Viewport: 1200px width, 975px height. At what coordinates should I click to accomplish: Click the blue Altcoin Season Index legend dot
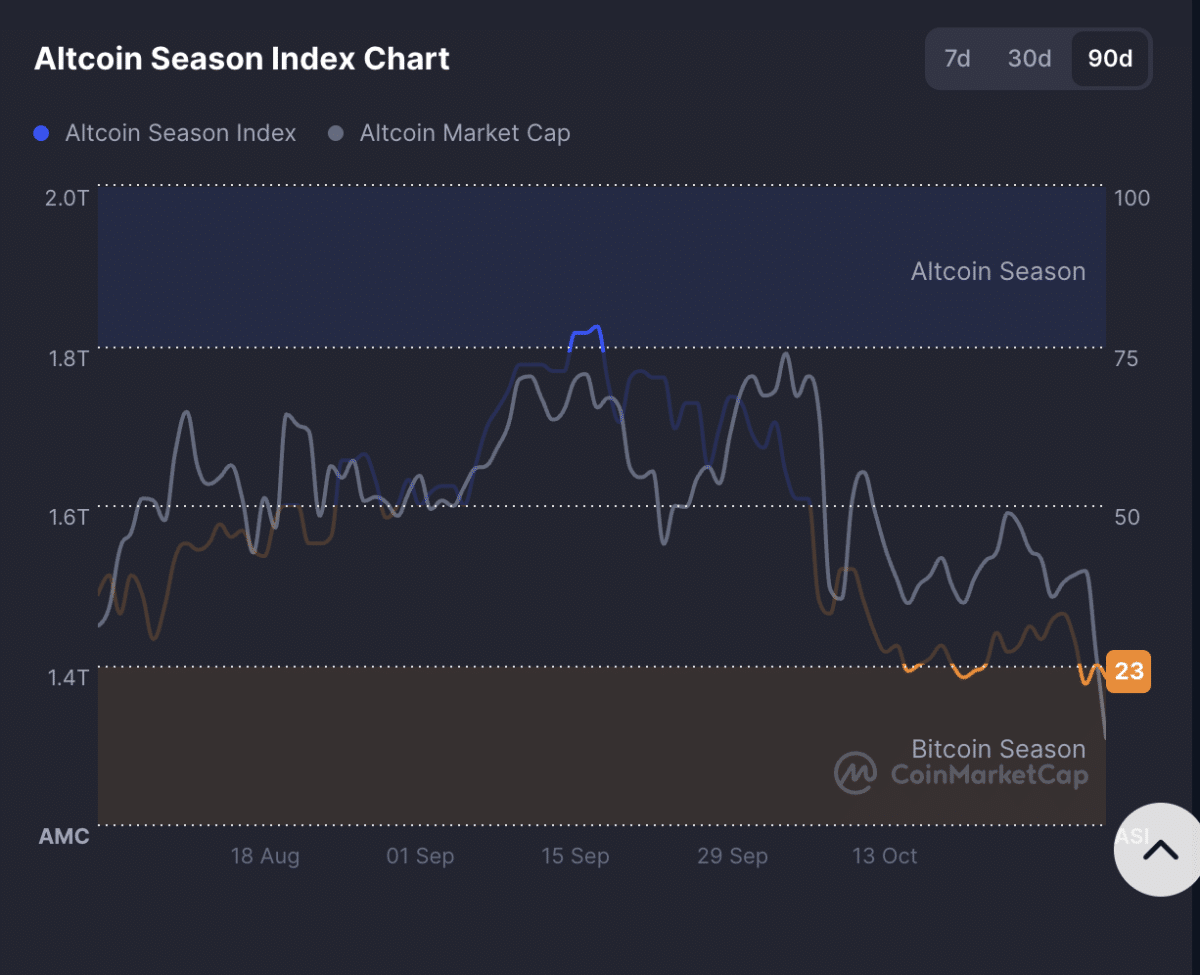[x=41, y=132]
